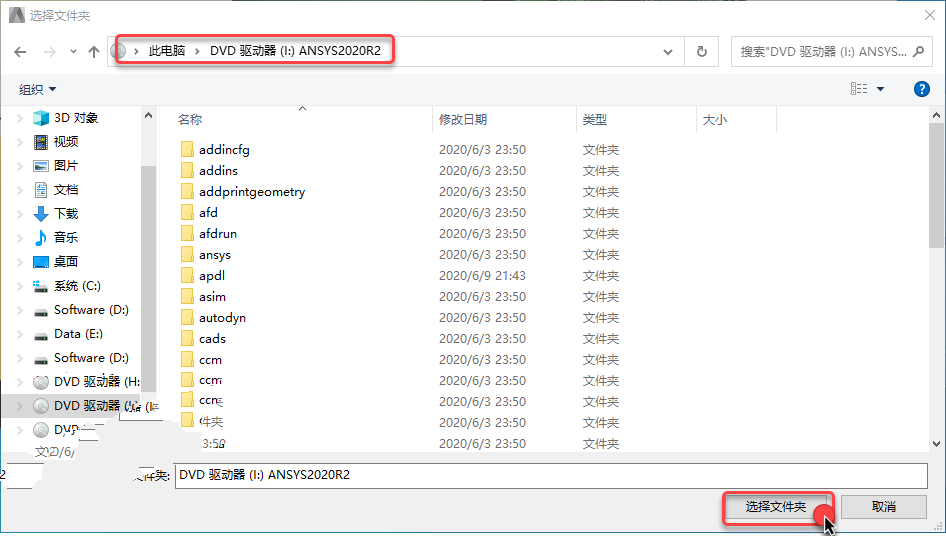
Task: Click DVD 驱动器 (I:) ANSYS2020R2 breadcrumb
Action: point(295,51)
